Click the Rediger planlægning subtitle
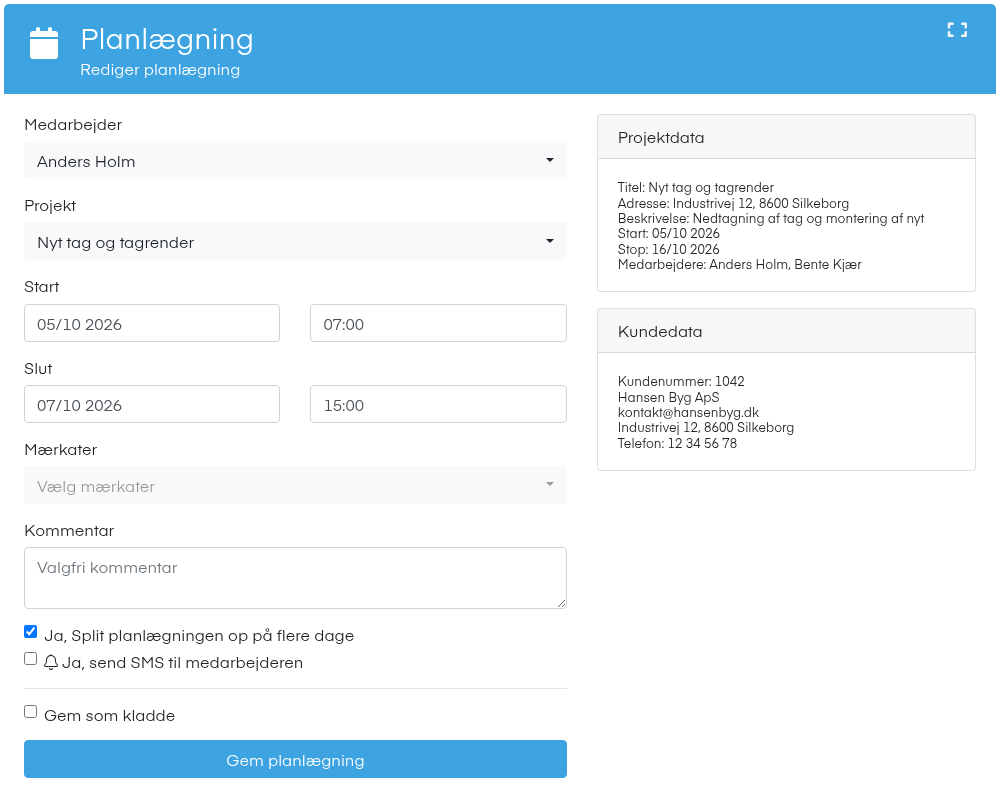The height and width of the screenshot is (802, 1000). pos(160,69)
